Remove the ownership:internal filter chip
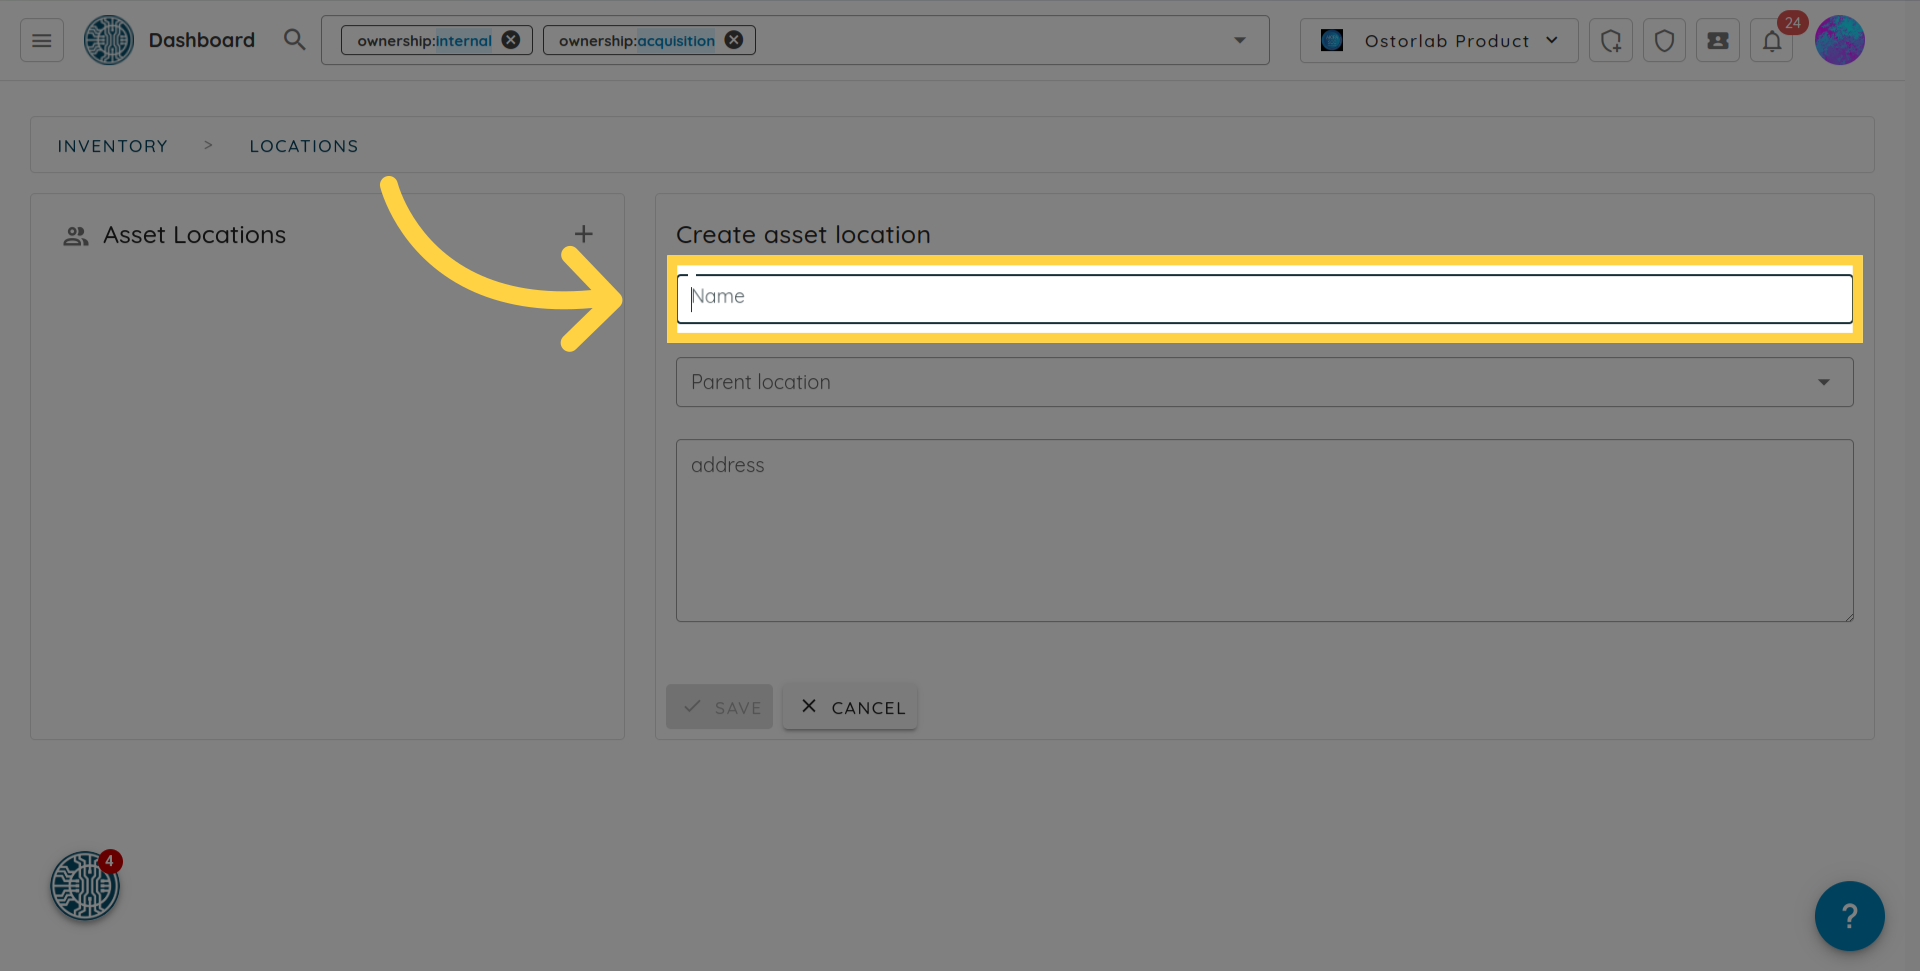Image resolution: width=1920 pixels, height=971 pixels. coord(511,40)
